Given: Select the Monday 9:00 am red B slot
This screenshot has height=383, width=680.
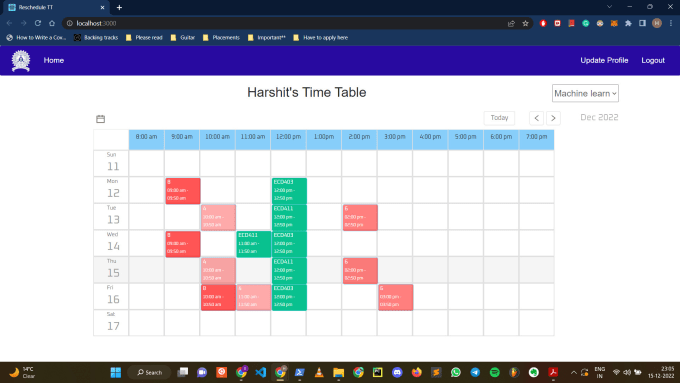Looking at the screenshot, I should [183, 190].
